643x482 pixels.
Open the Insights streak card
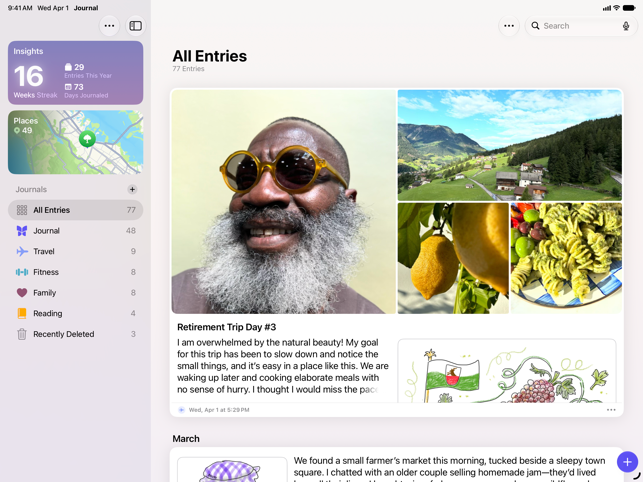click(x=75, y=73)
